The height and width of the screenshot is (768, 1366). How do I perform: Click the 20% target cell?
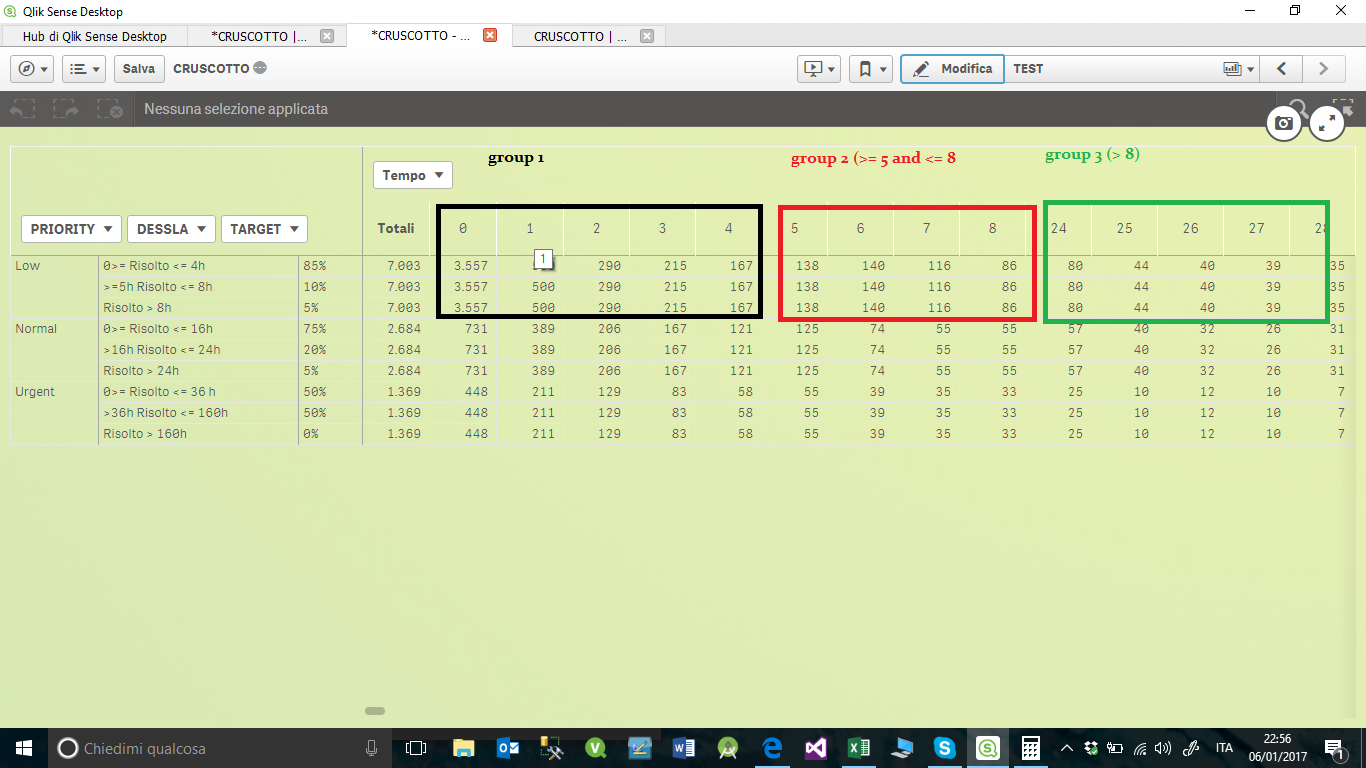315,349
